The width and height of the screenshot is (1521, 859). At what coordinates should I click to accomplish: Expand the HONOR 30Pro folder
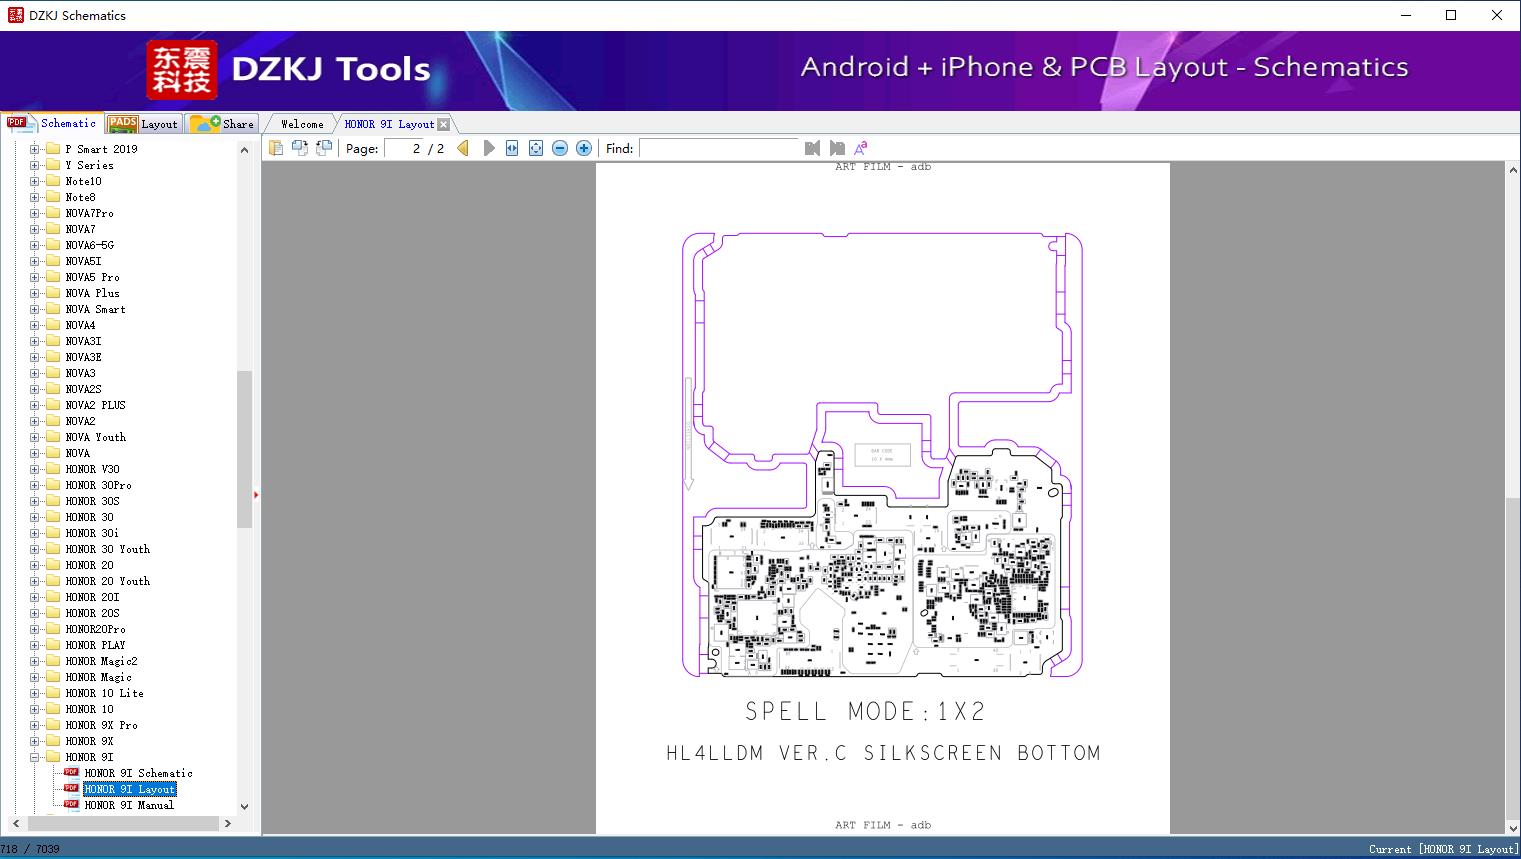point(34,485)
